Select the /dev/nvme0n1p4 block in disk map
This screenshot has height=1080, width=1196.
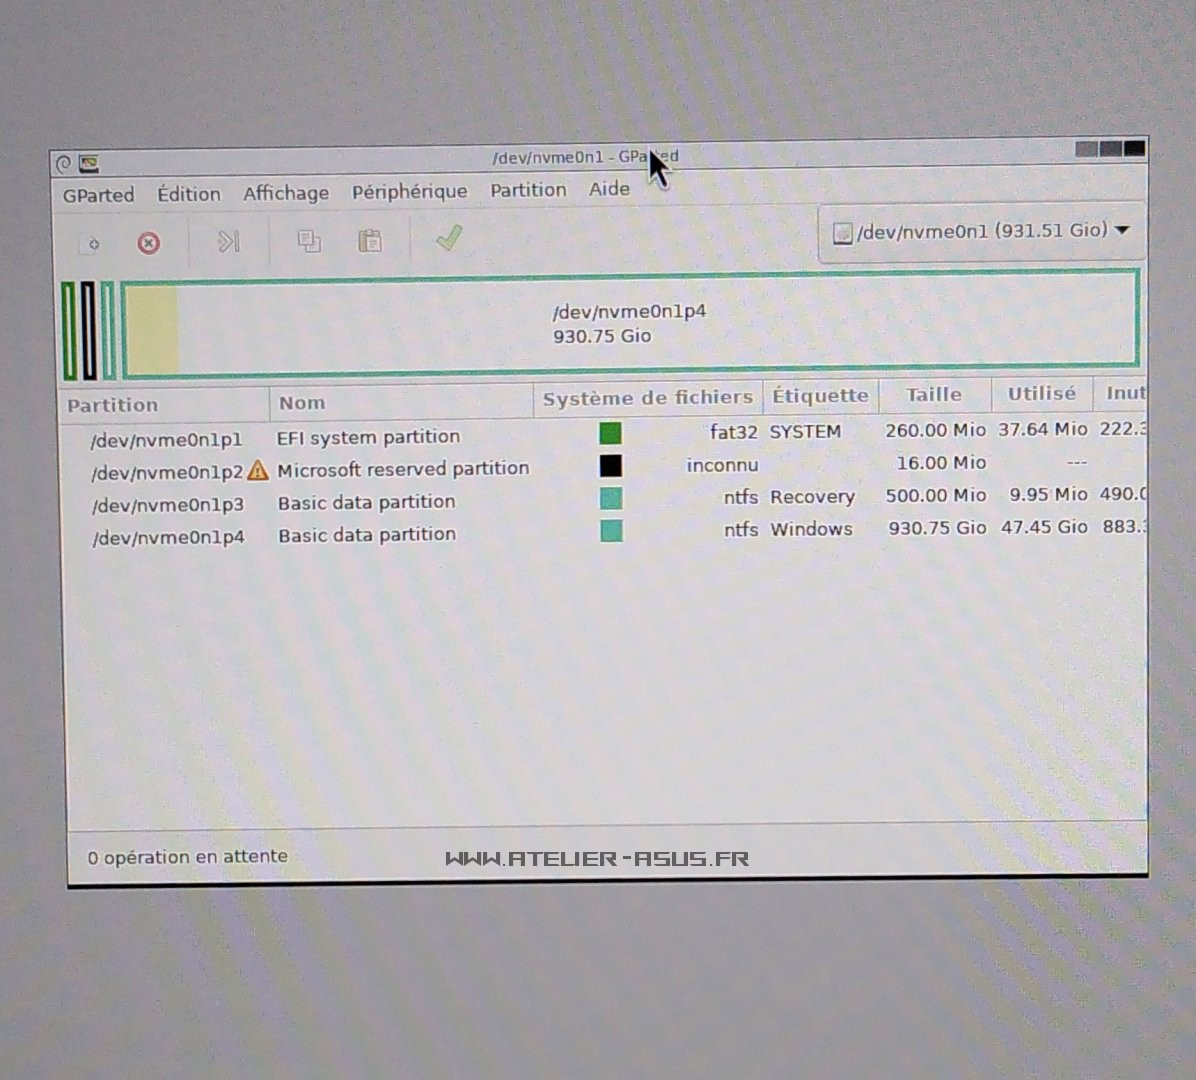point(630,323)
